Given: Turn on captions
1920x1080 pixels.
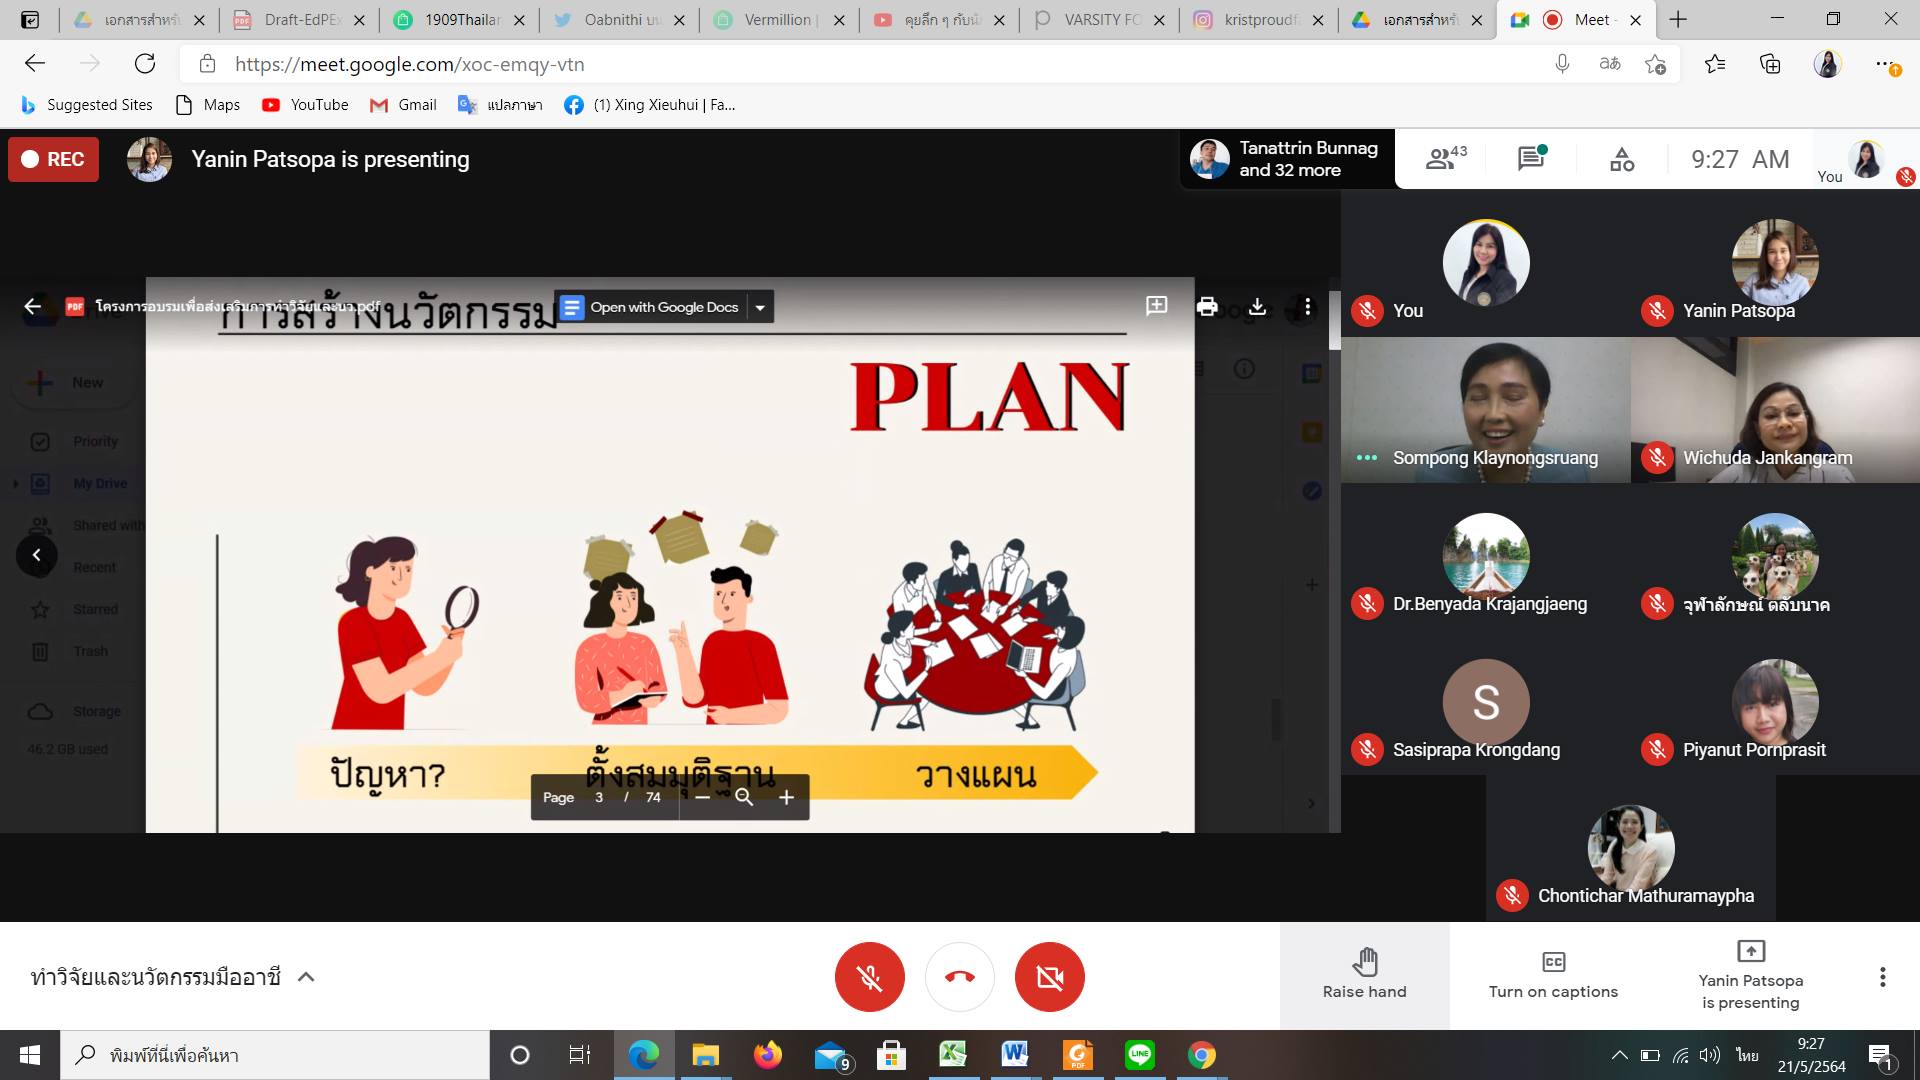Looking at the screenshot, I should click(x=1552, y=975).
